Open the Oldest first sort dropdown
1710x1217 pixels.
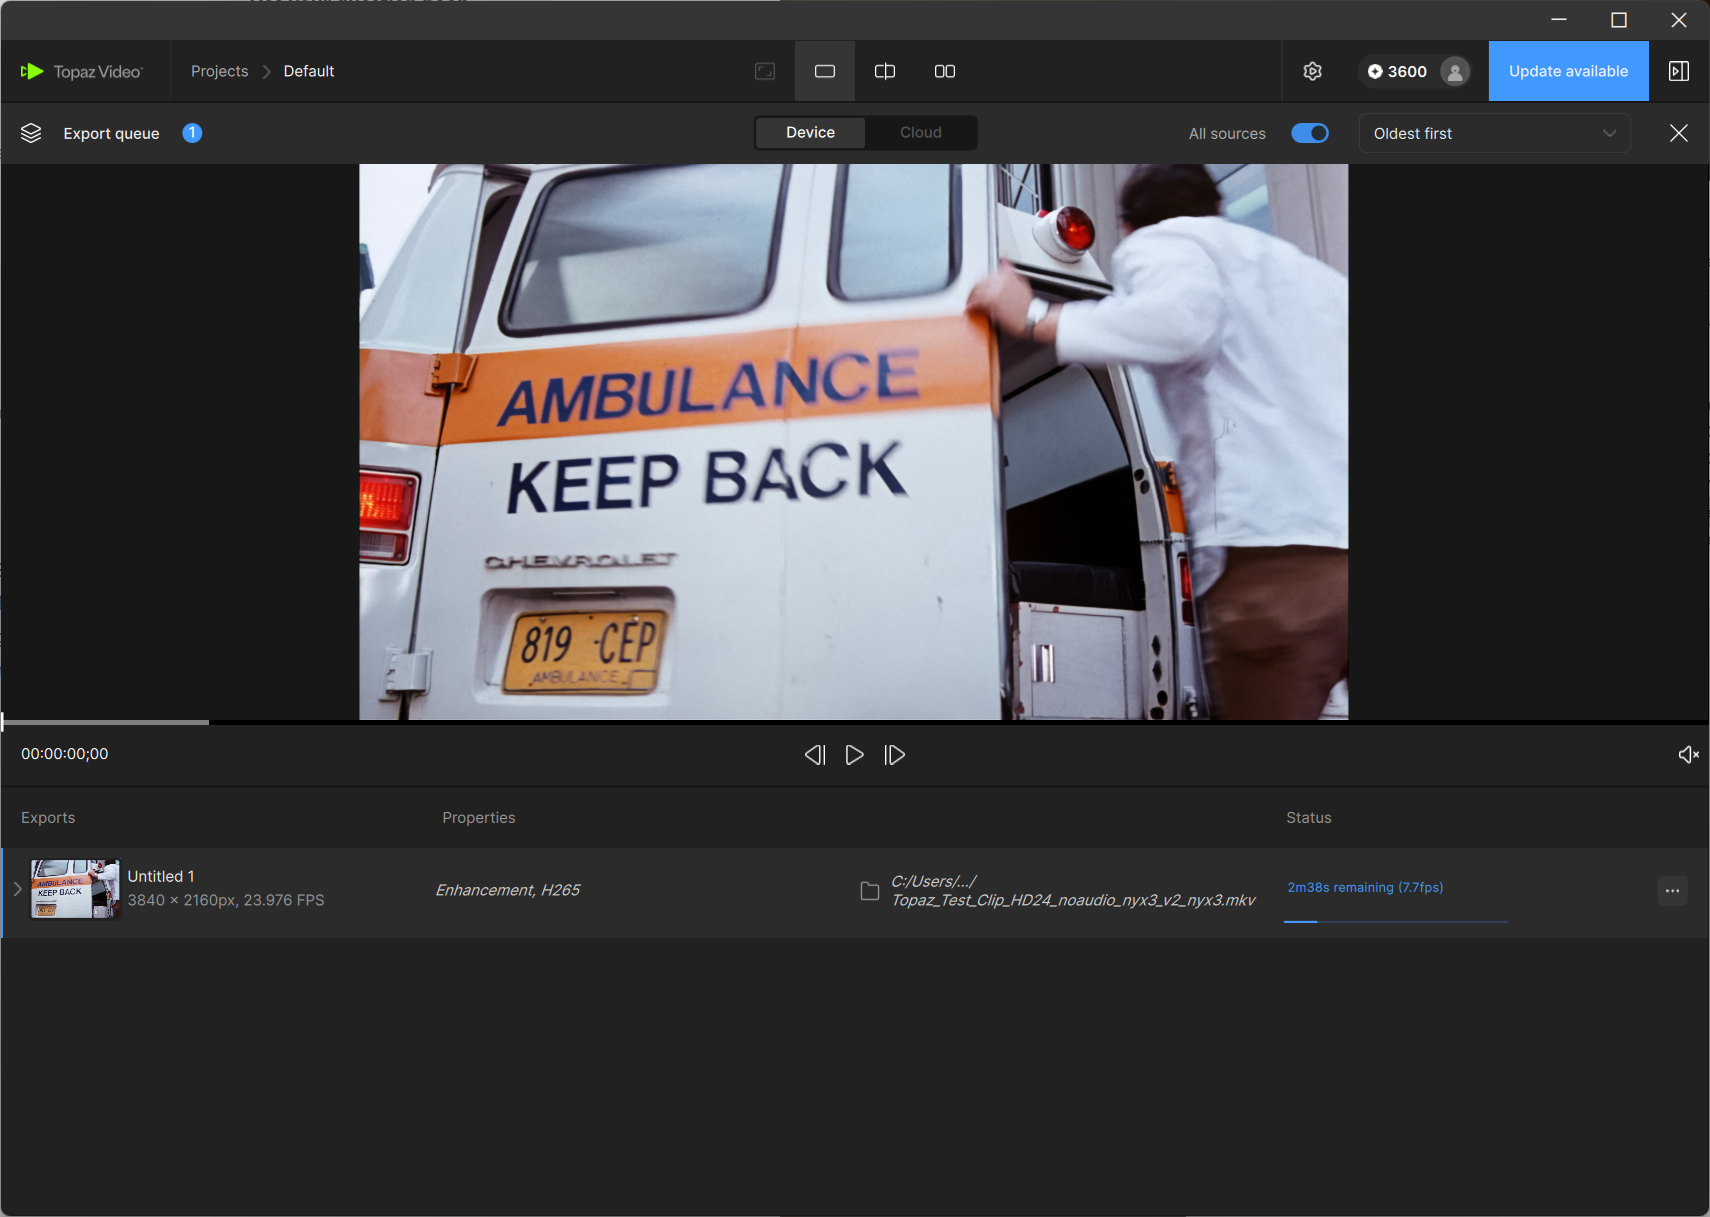tap(1494, 133)
